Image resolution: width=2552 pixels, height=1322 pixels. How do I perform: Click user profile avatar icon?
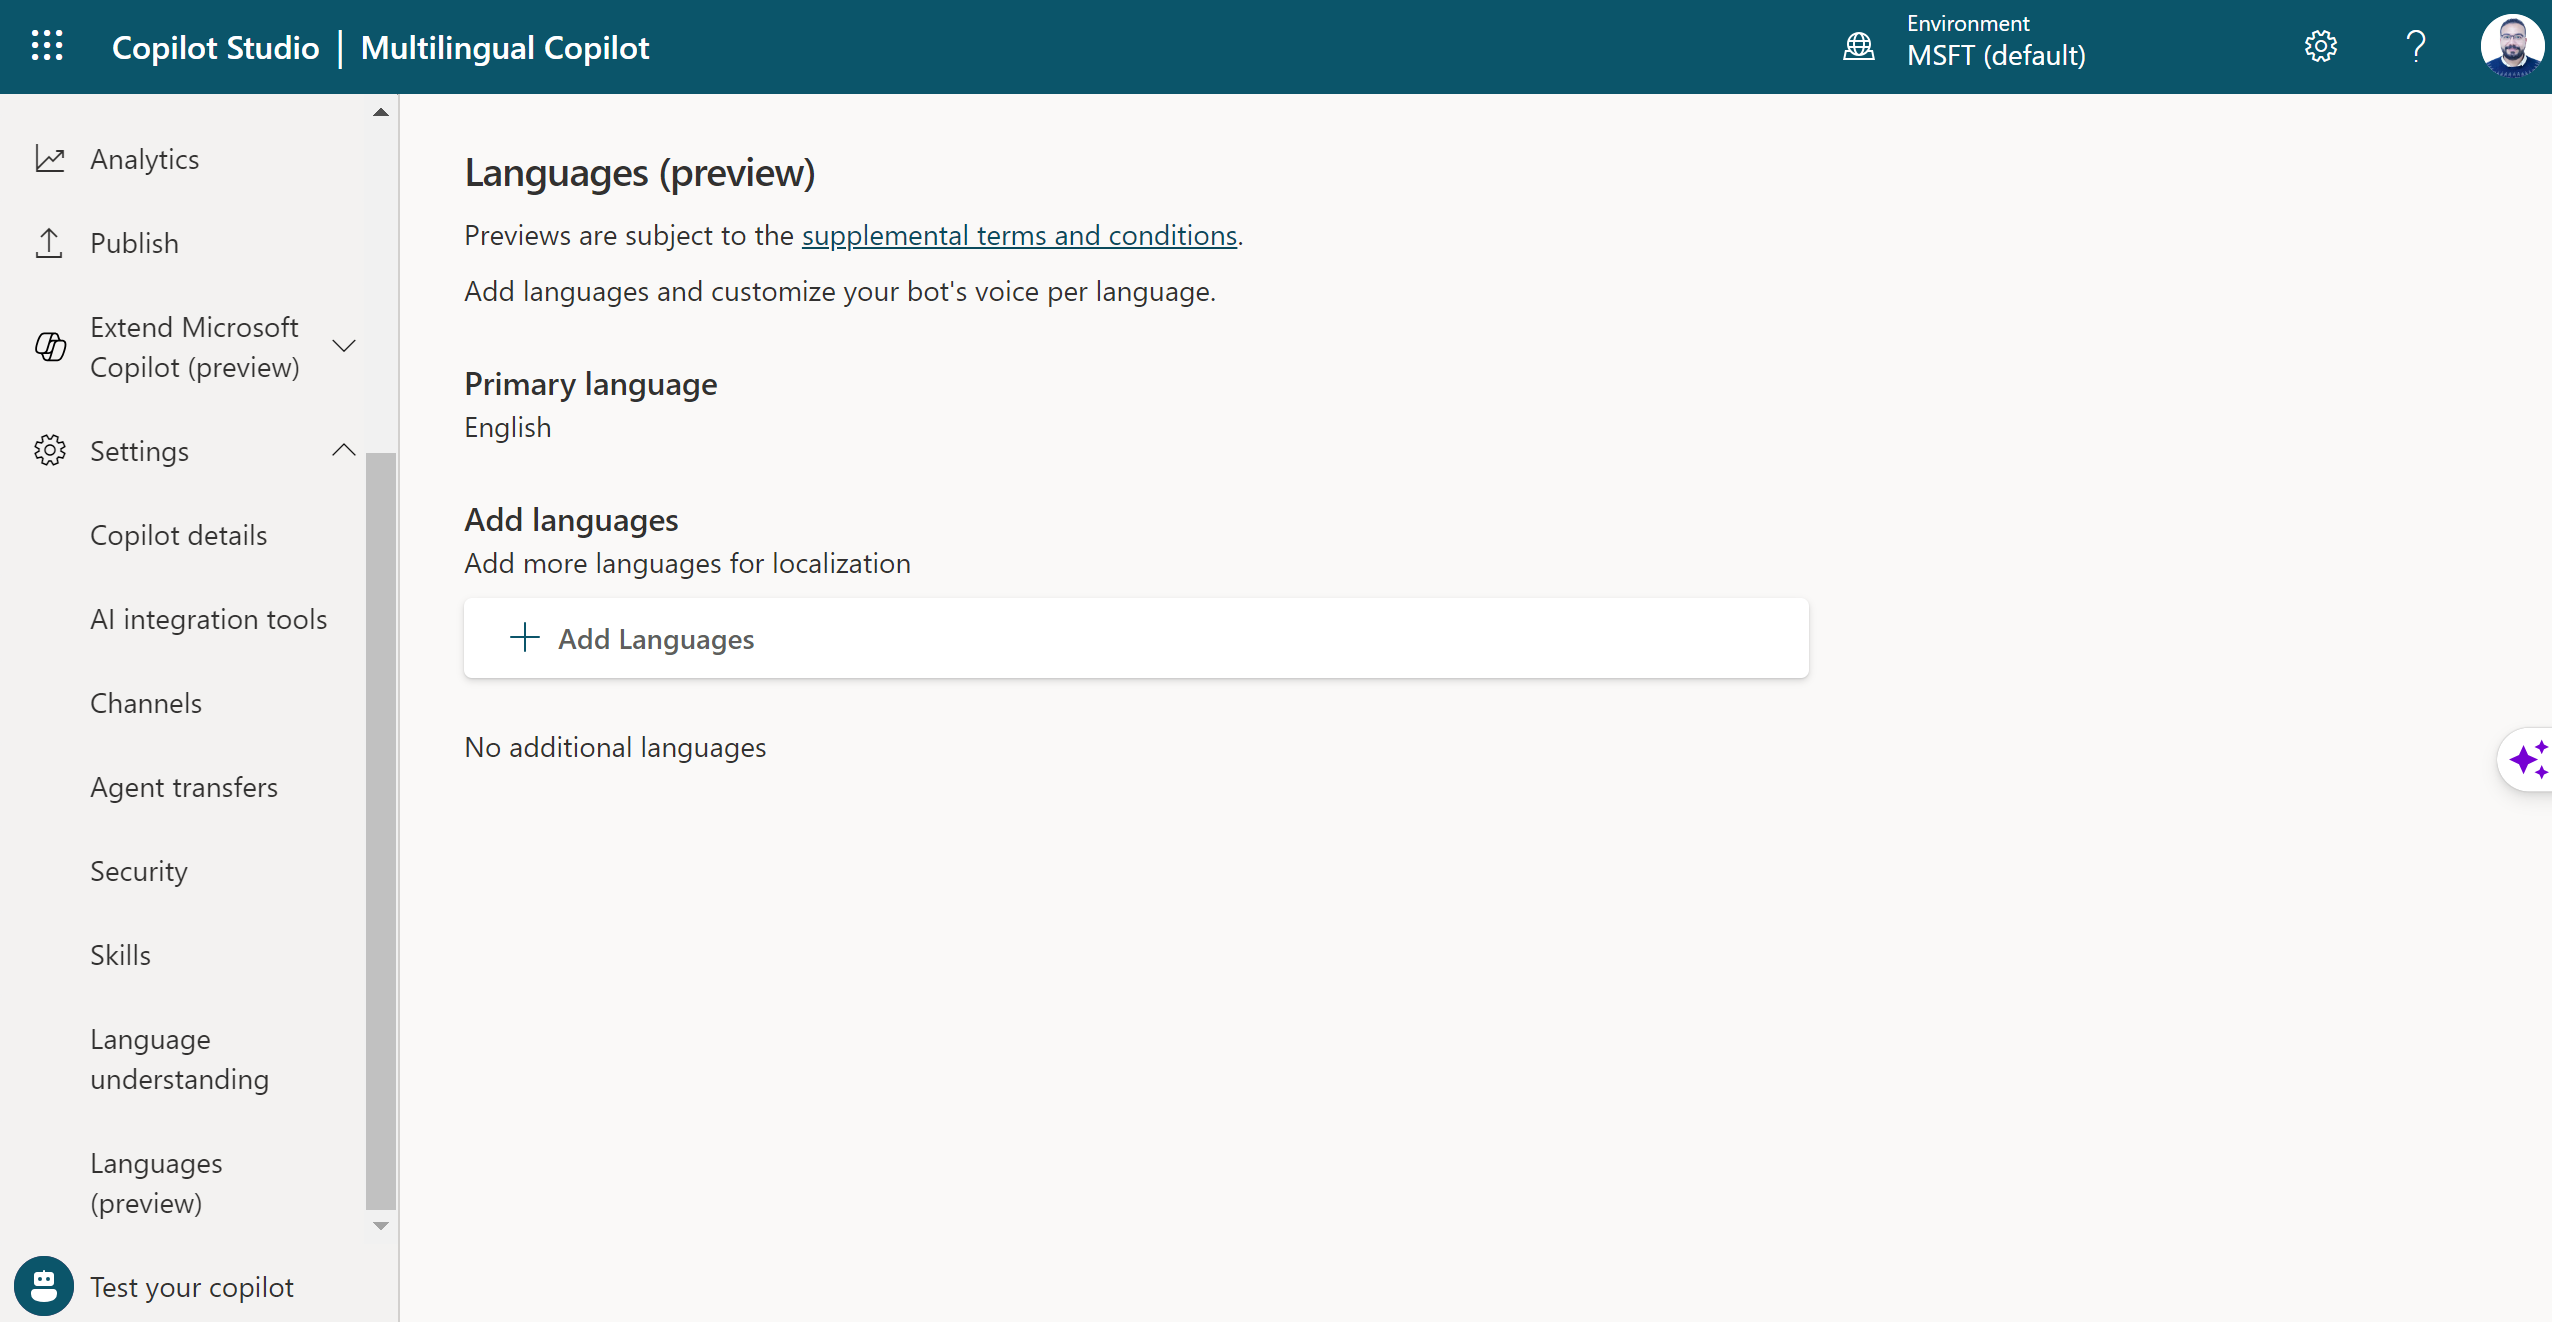pyautogui.click(x=2513, y=47)
